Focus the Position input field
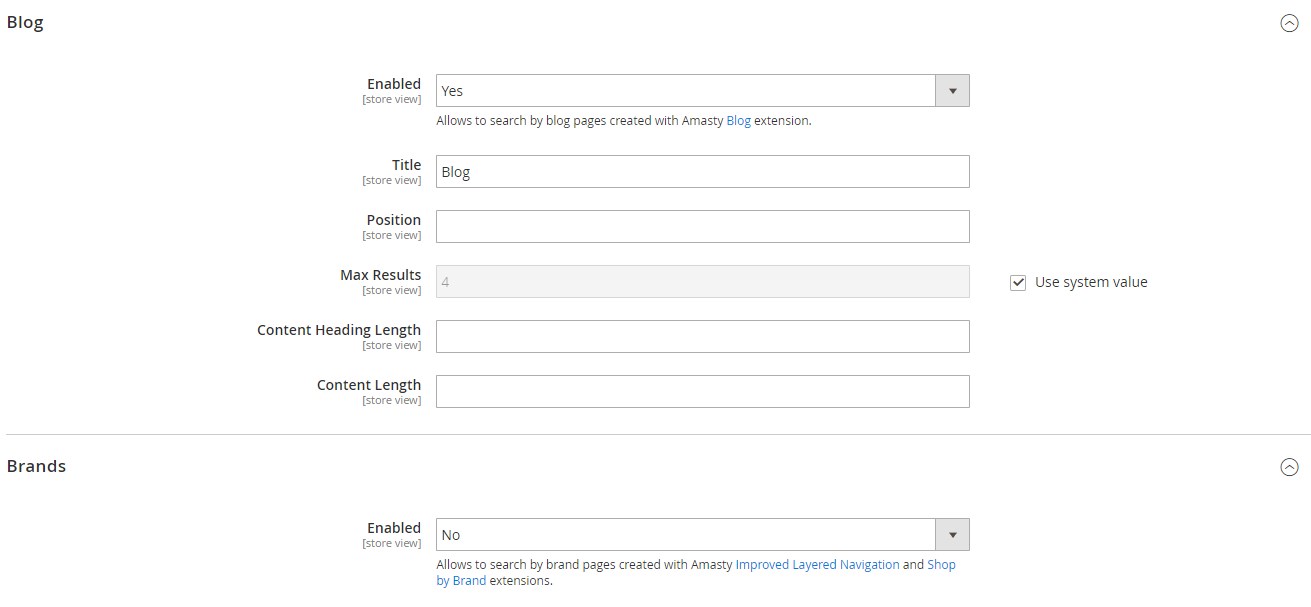The height and width of the screenshot is (607, 1311). click(x=703, y=227)
